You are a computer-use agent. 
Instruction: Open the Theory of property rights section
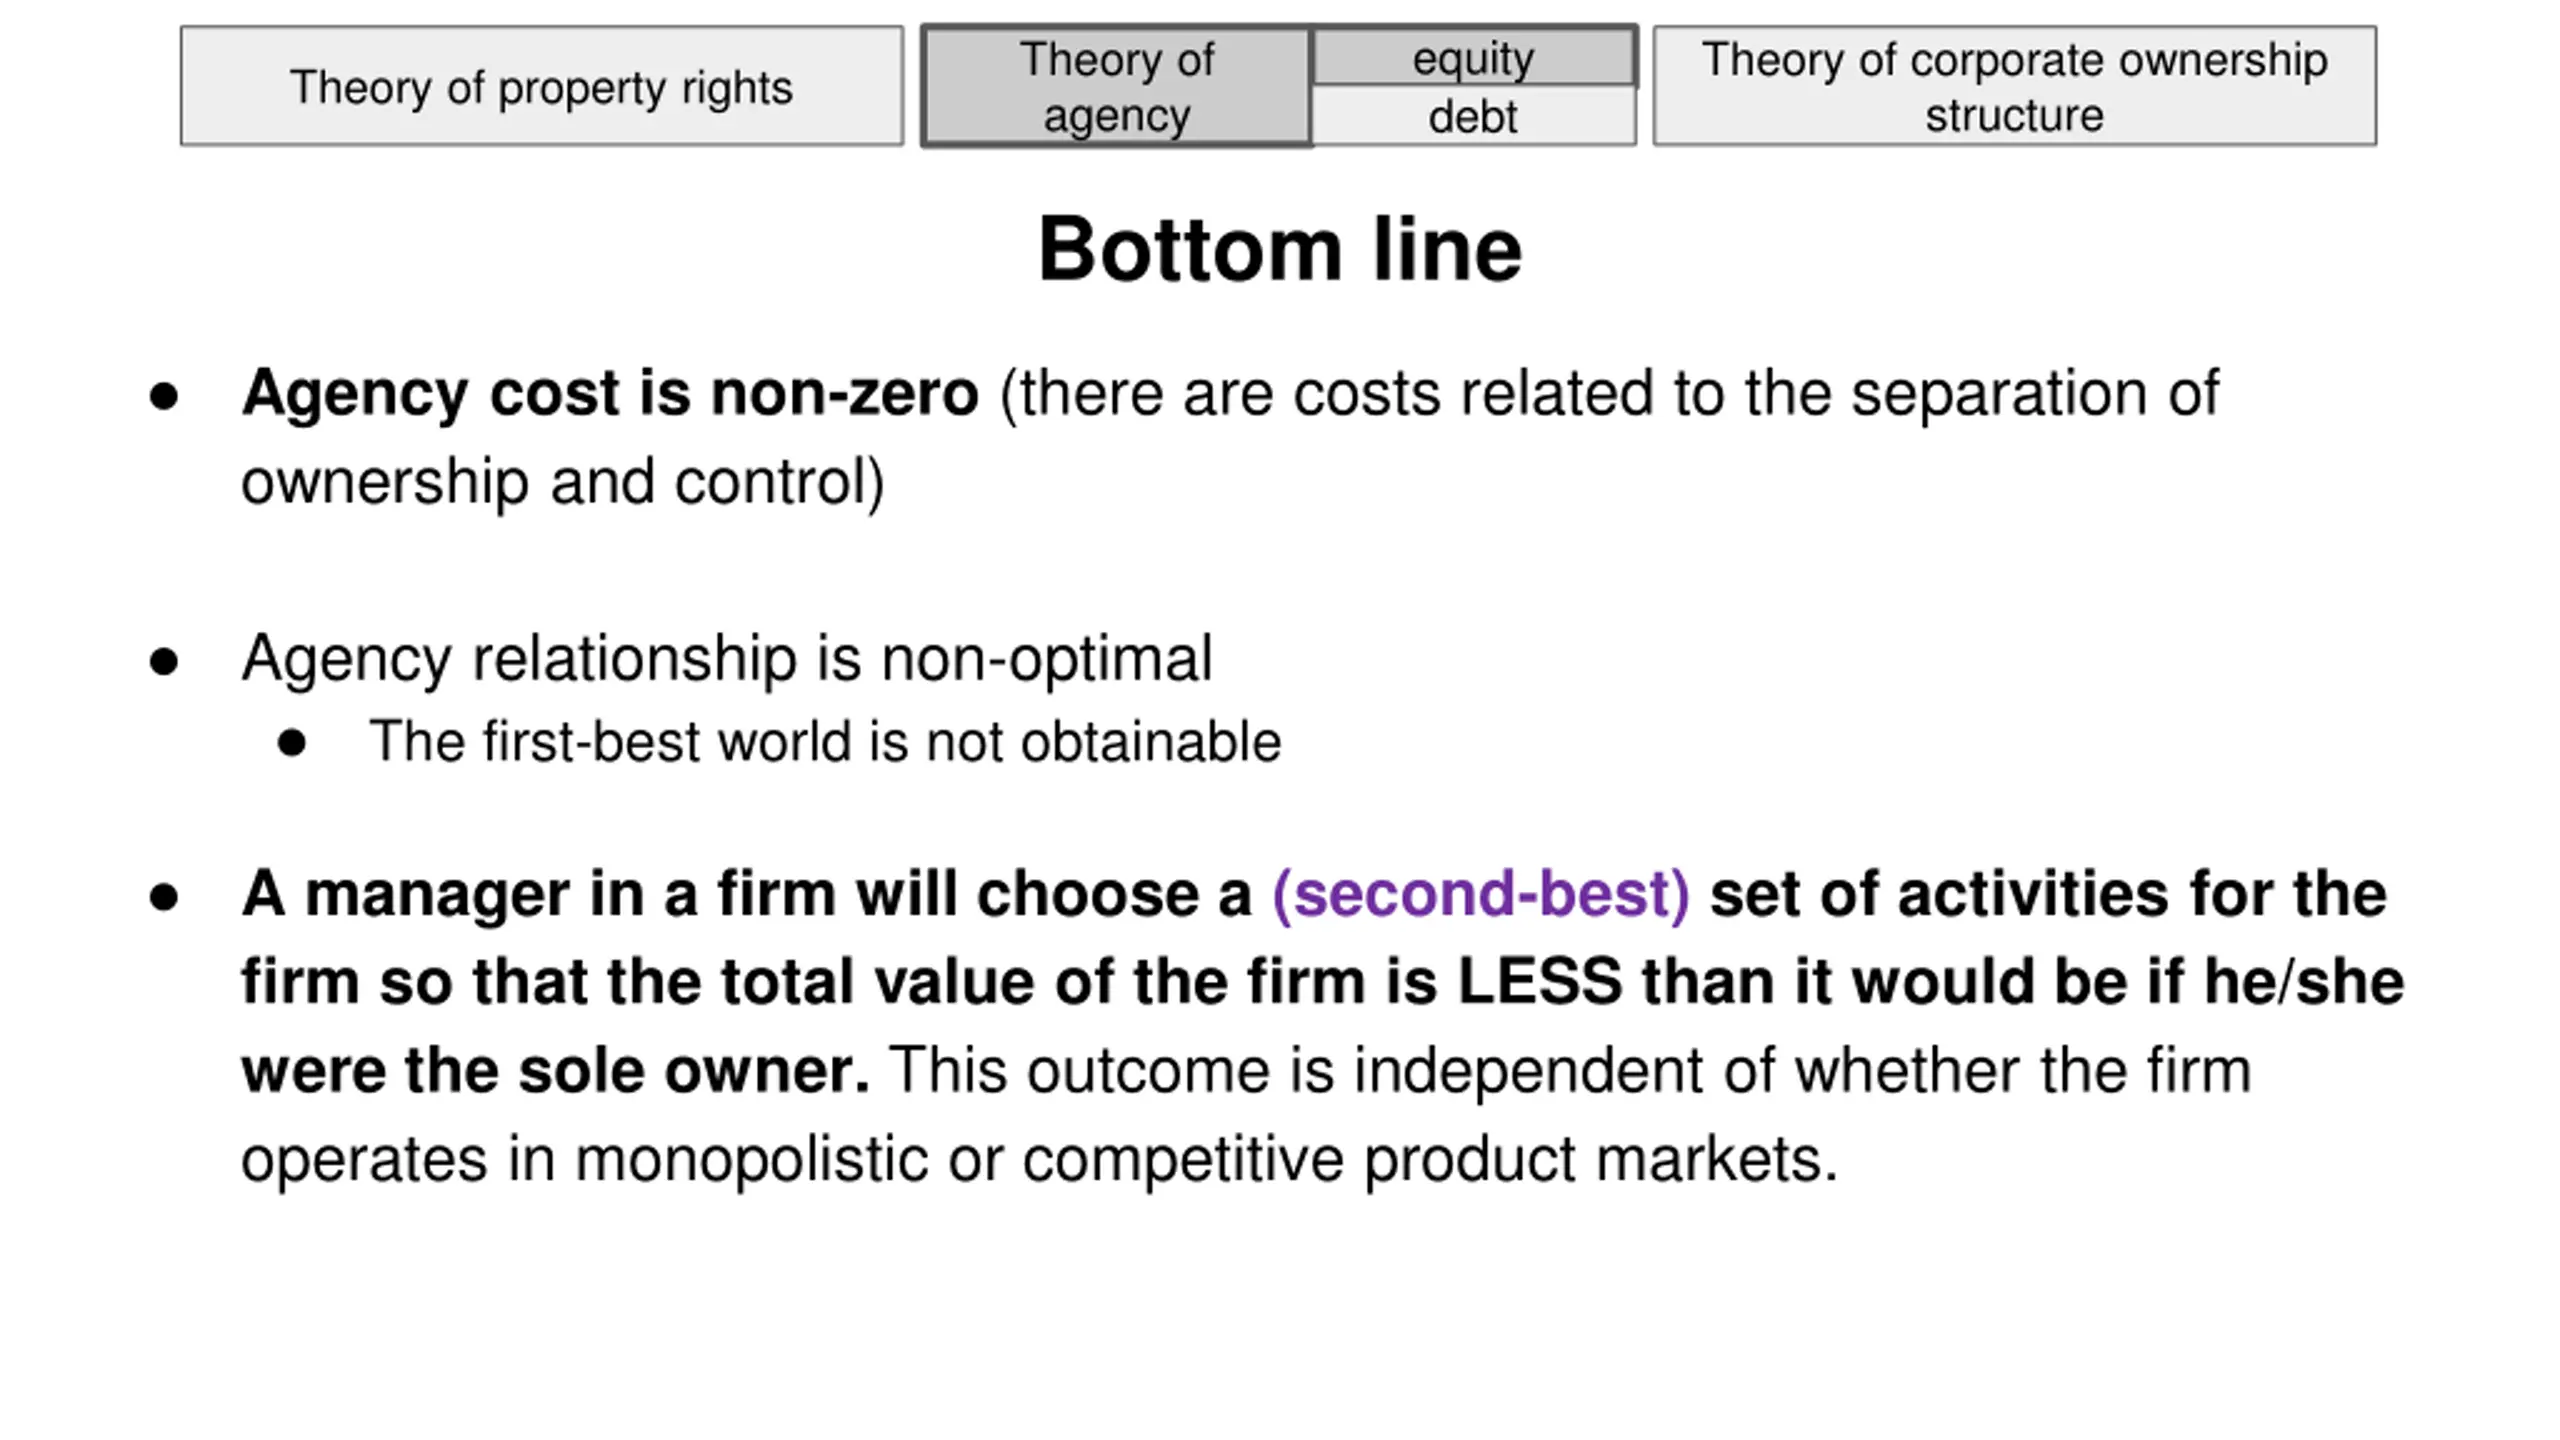(x=541, y=87)
